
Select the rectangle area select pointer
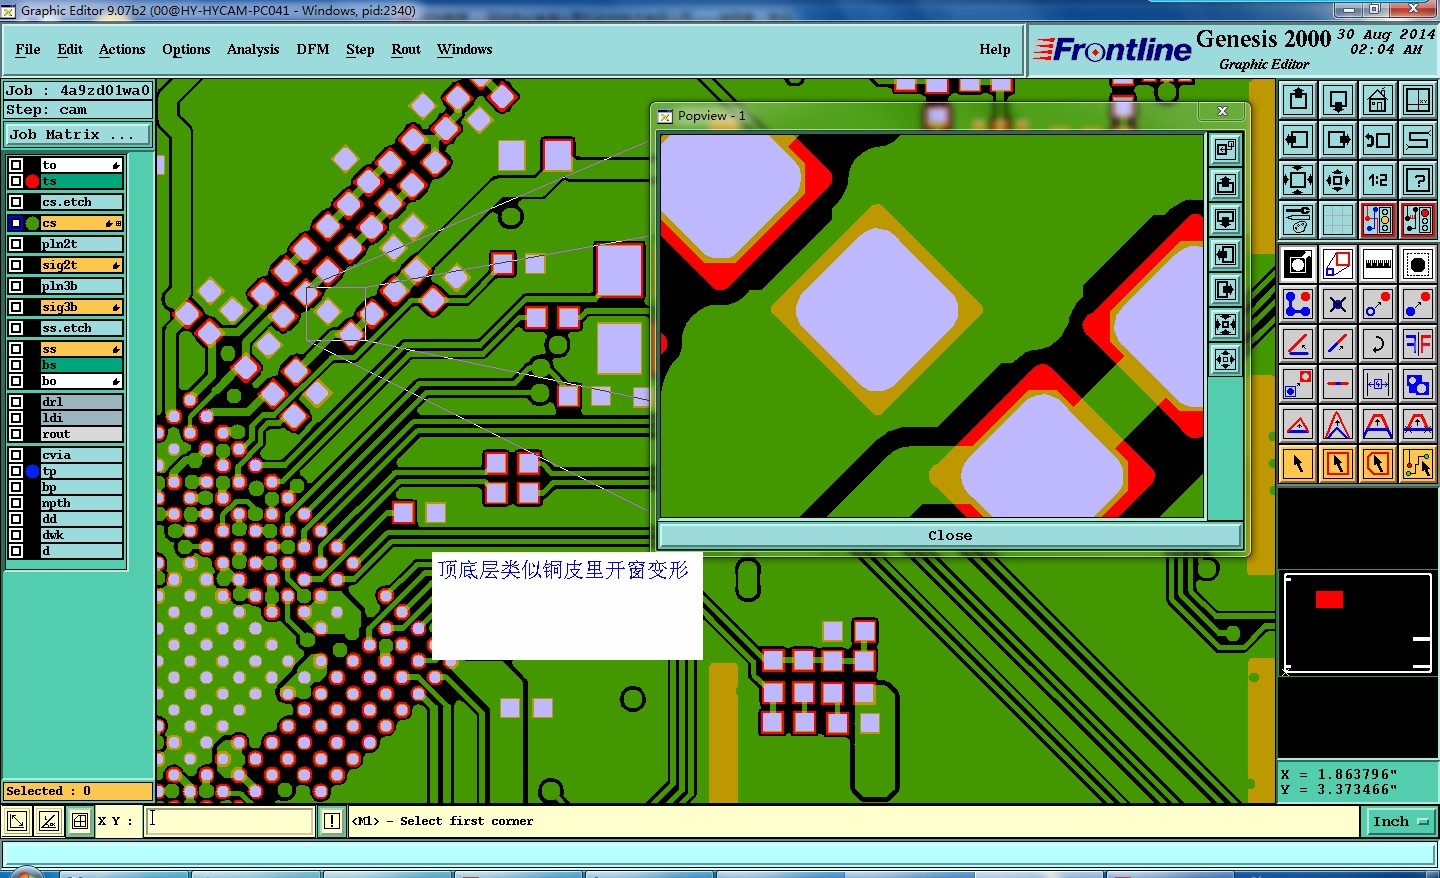point(1338,464)
